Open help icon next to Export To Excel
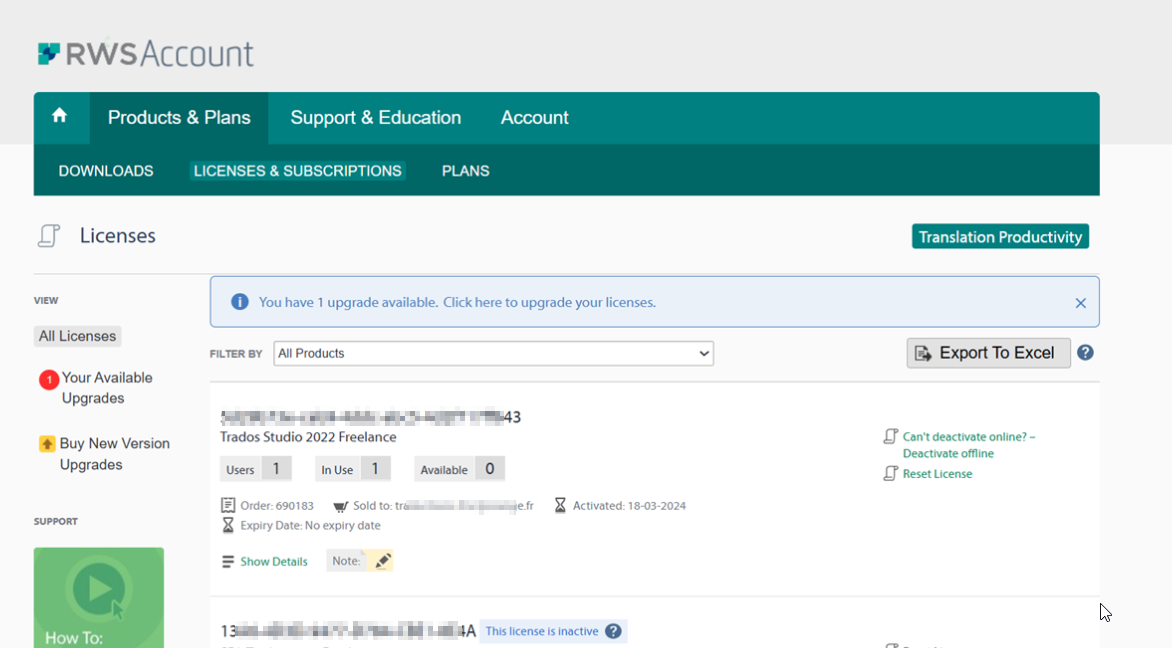 tap(1085, 353)
